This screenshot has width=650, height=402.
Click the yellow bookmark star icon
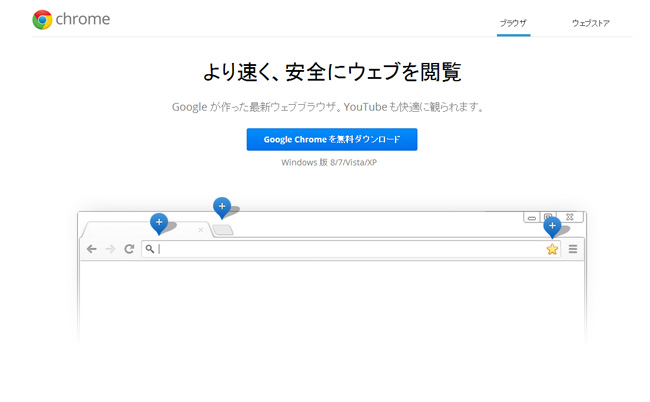pyautogui.click(x=552, y=249)
